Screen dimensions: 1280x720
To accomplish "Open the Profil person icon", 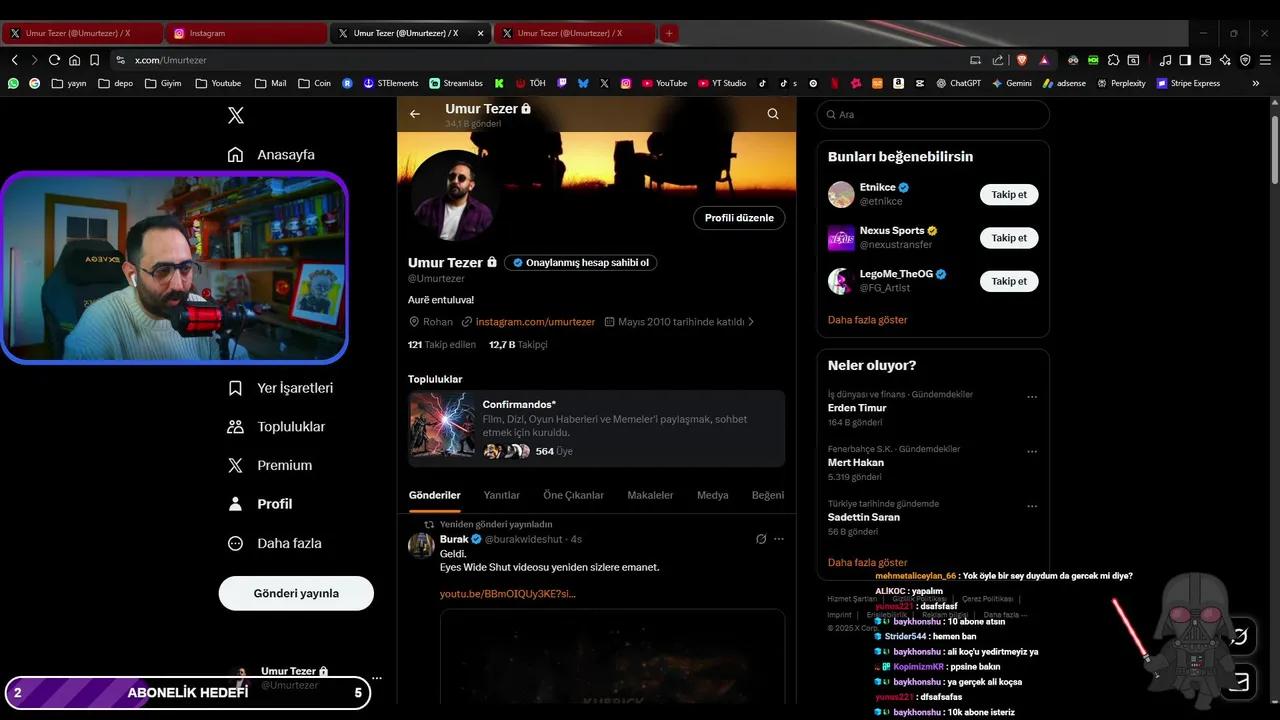I will pos(236,503).
